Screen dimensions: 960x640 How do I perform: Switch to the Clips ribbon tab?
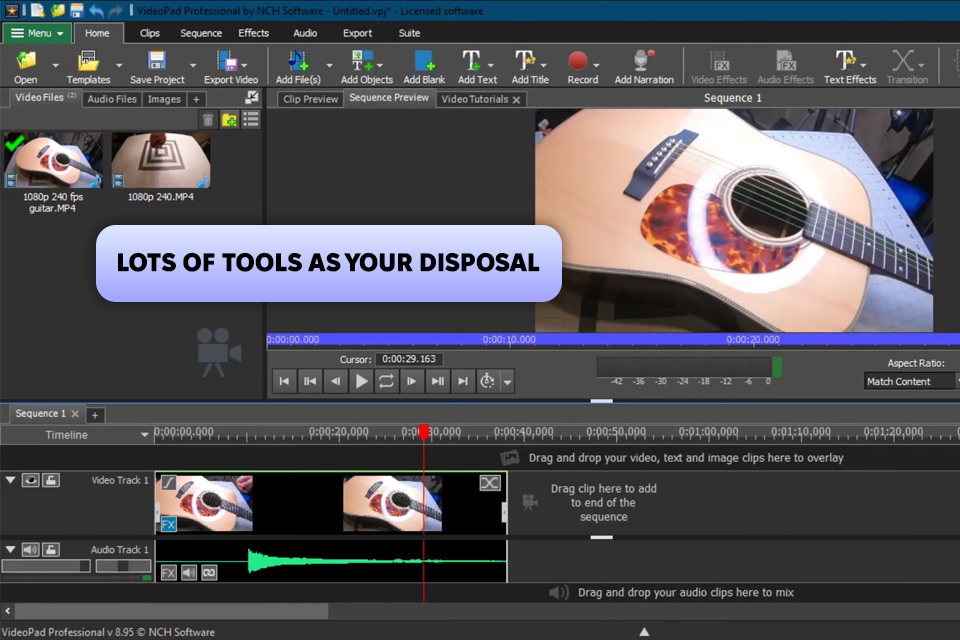(x=149, y=33)
